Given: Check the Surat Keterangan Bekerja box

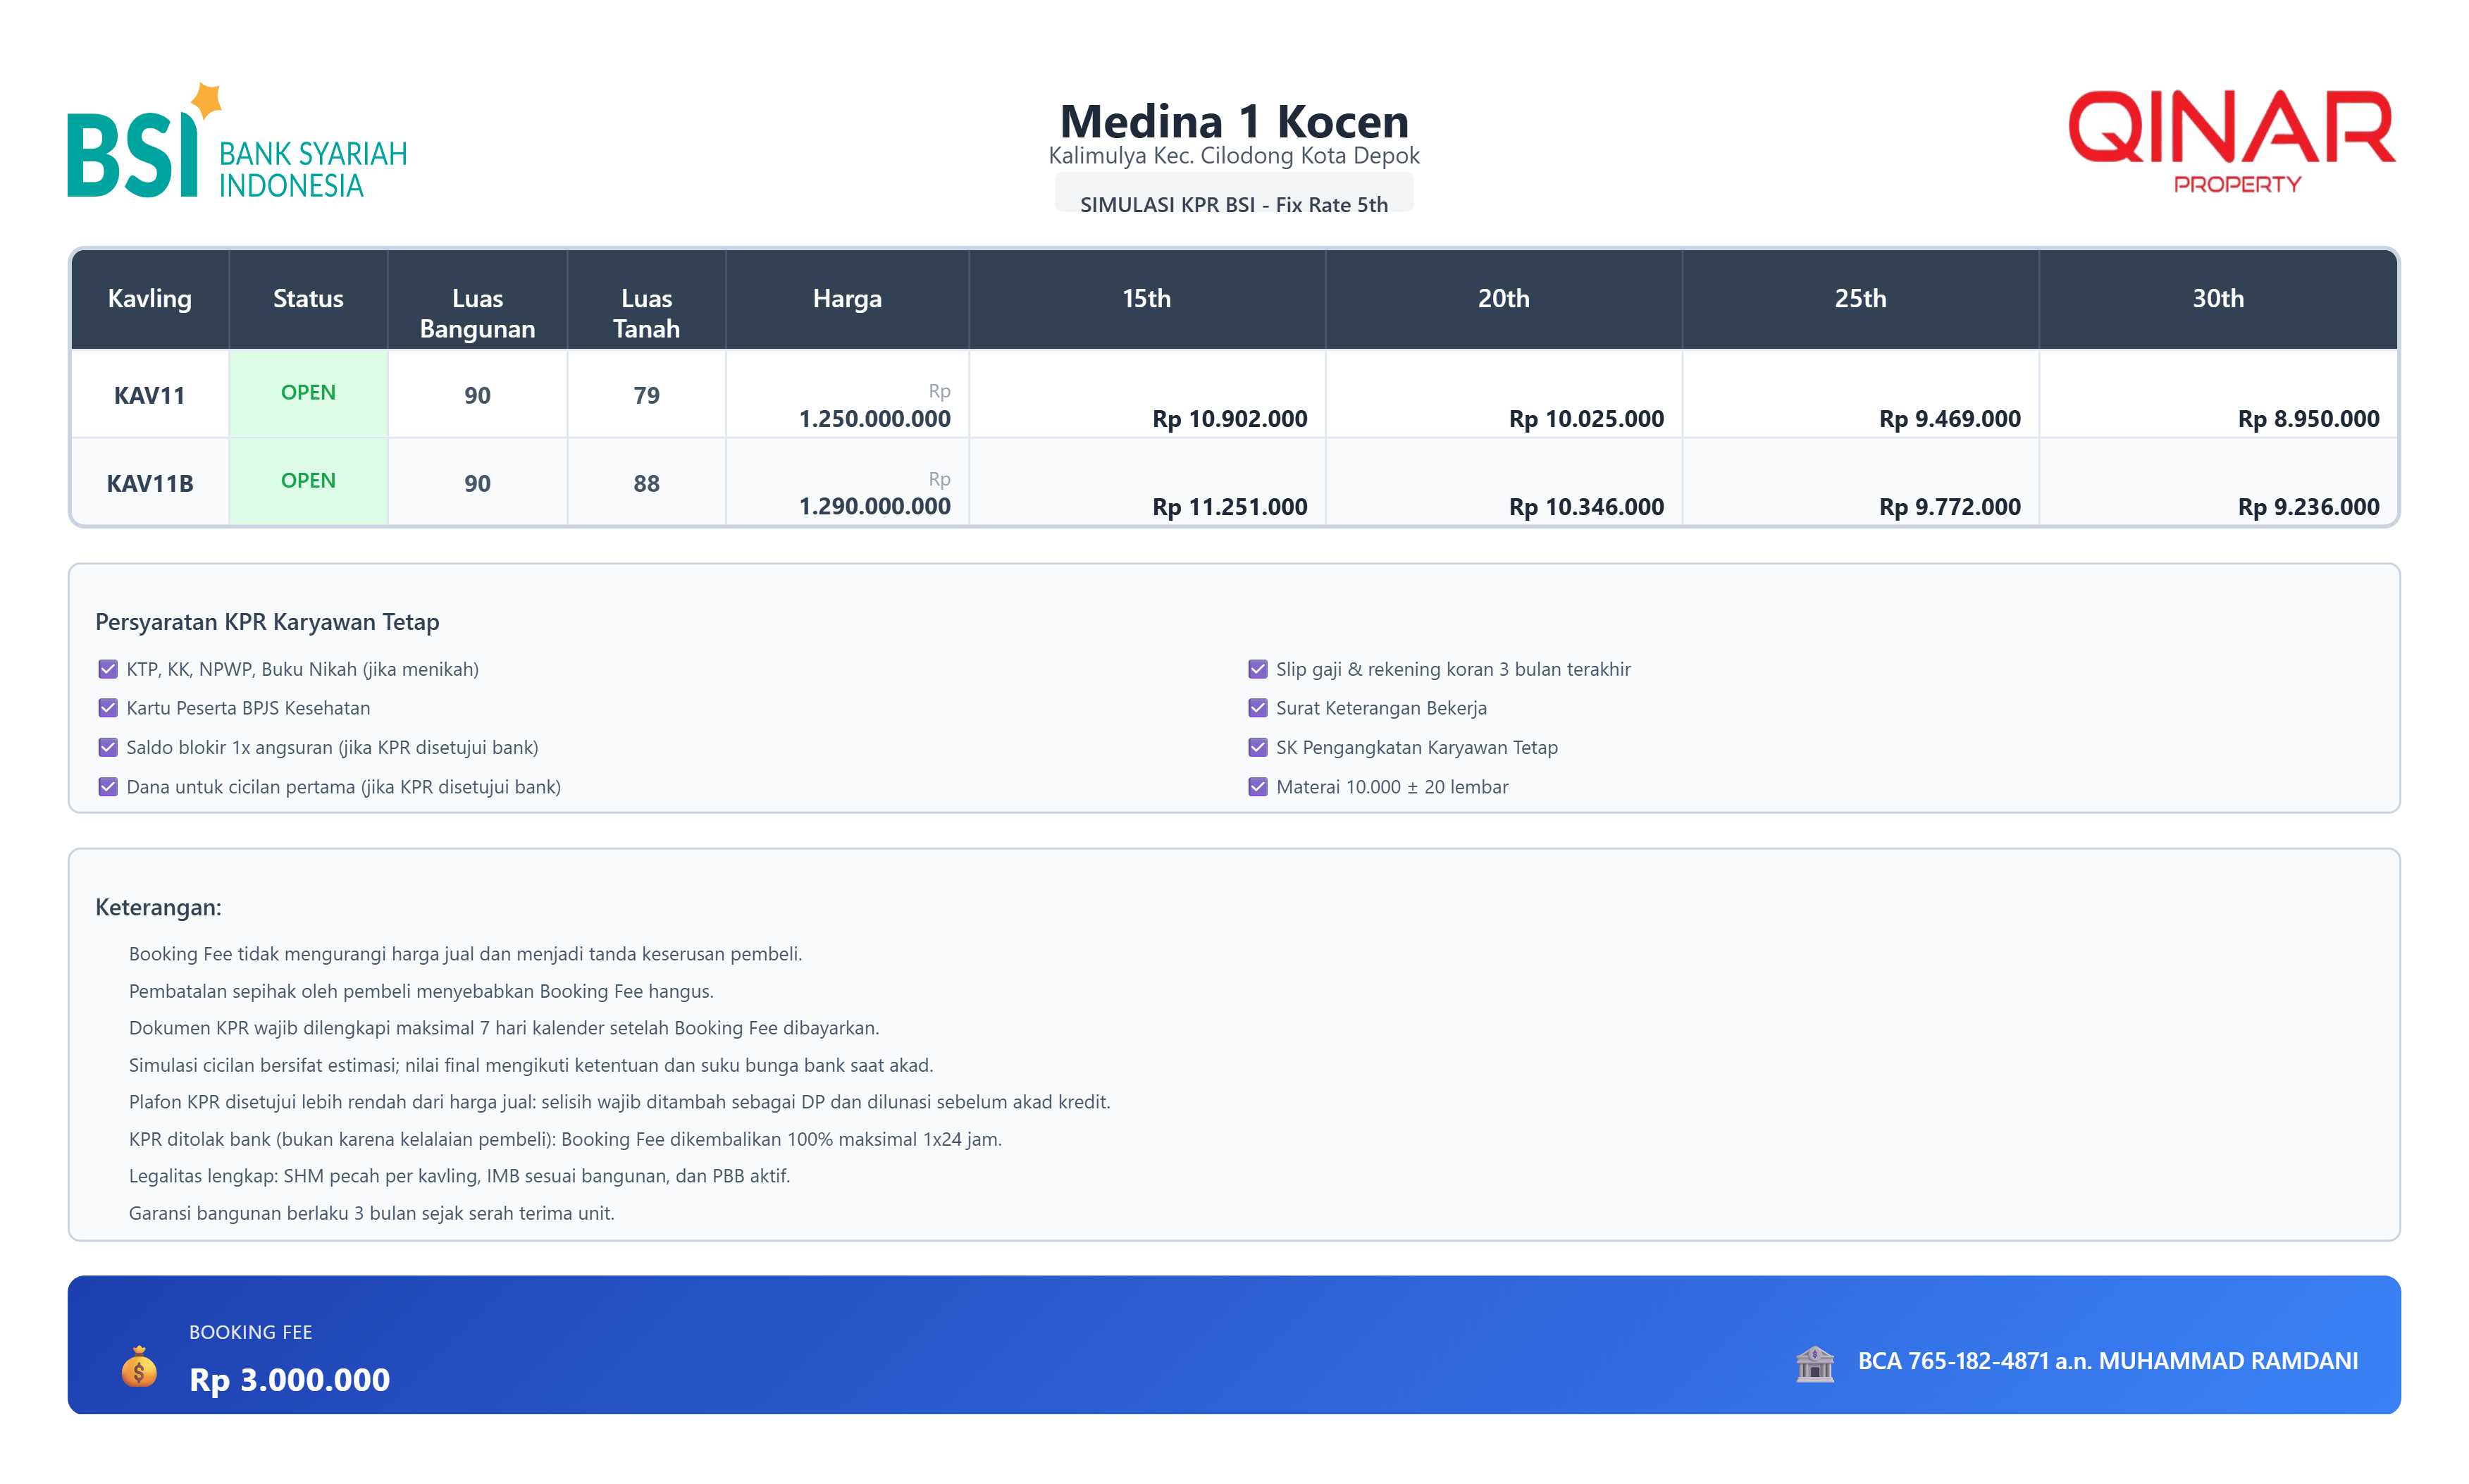Looking at the screenshot, I should [1257, 708].
